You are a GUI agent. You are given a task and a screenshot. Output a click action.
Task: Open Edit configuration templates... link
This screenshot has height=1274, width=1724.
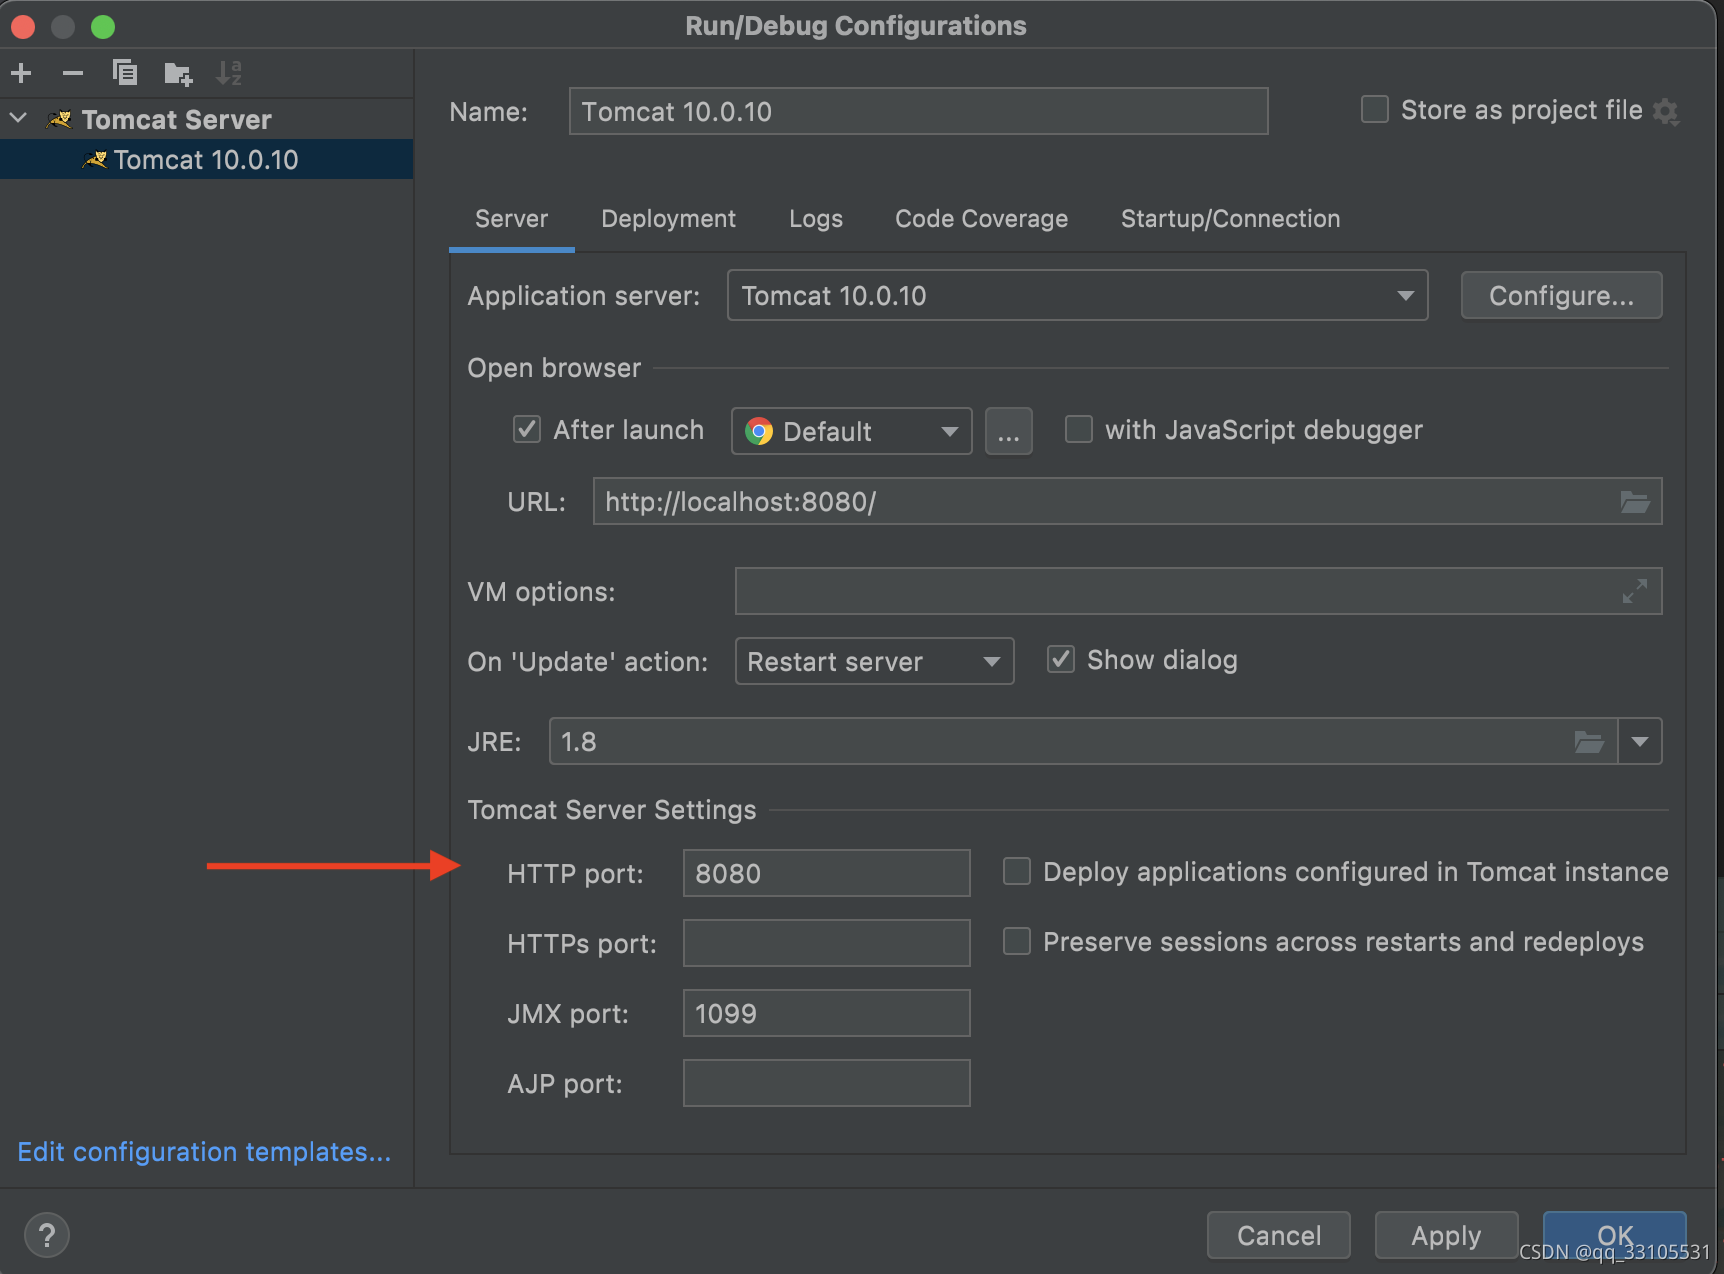pyautogui.click(x=204, y=1152)
